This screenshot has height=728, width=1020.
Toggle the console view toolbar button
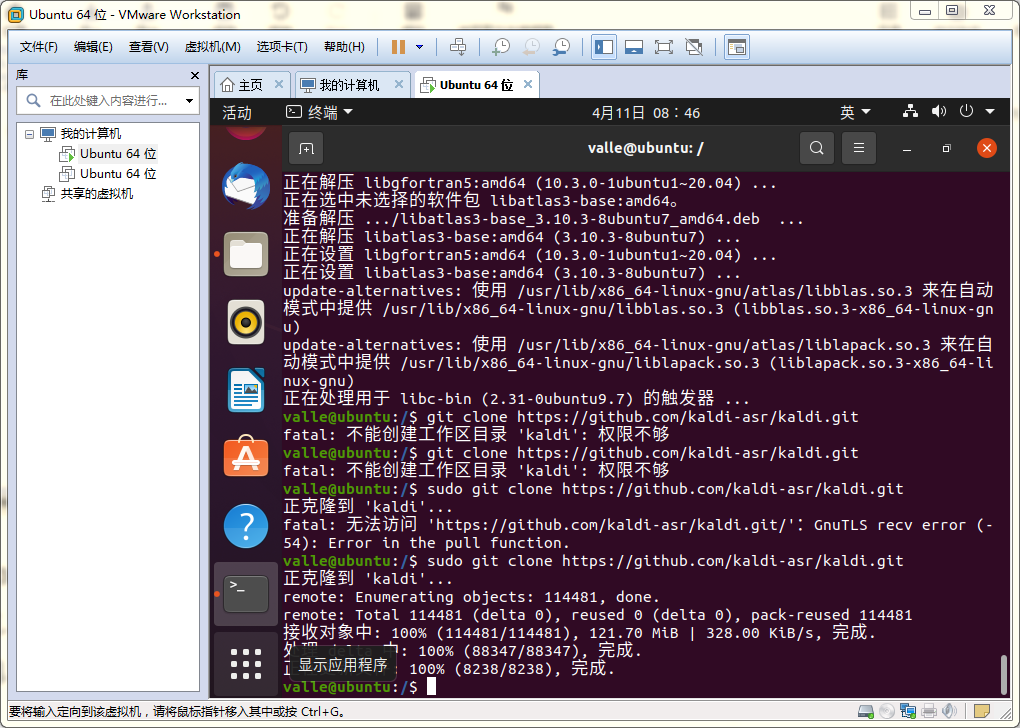736,47
